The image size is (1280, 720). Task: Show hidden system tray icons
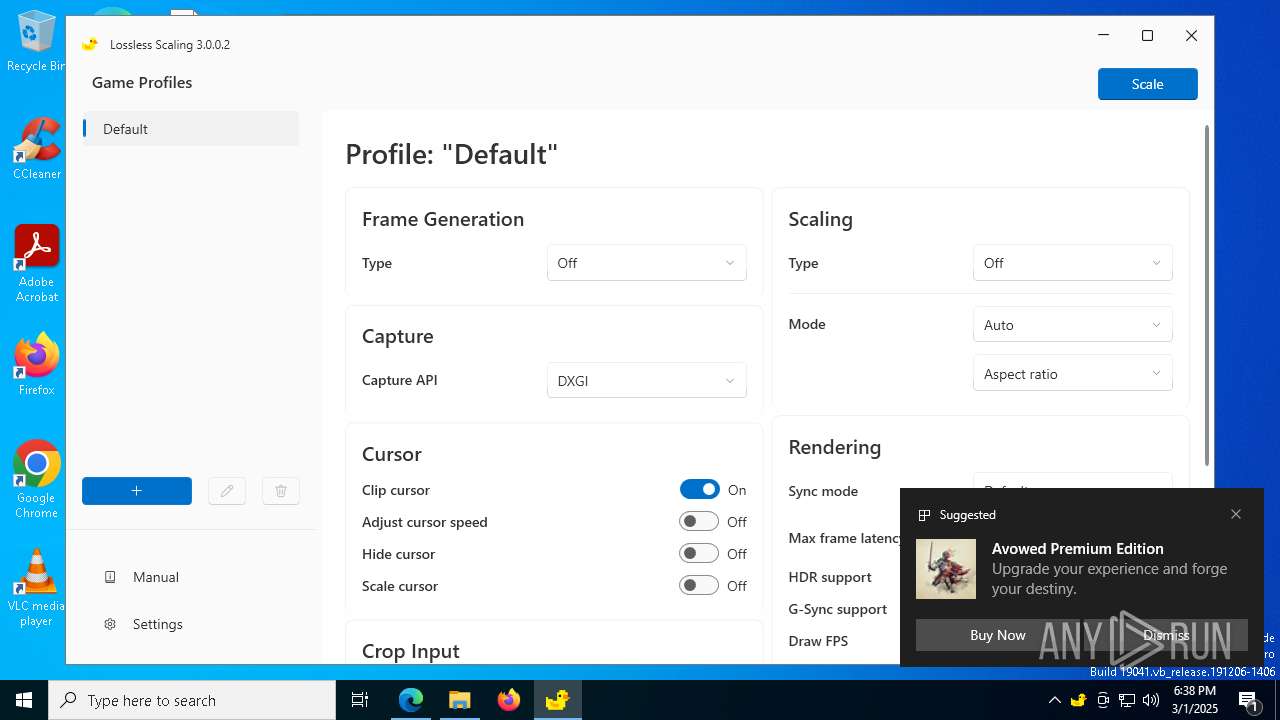1054,700
